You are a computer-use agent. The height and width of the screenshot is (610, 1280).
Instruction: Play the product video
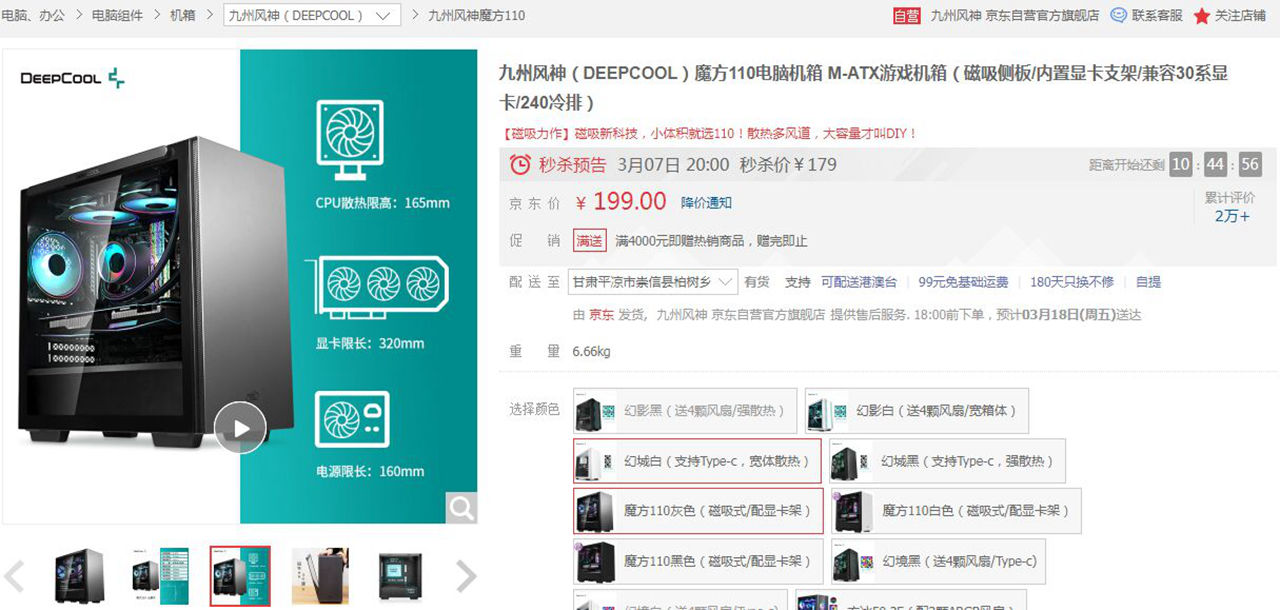tap(240, 427)
